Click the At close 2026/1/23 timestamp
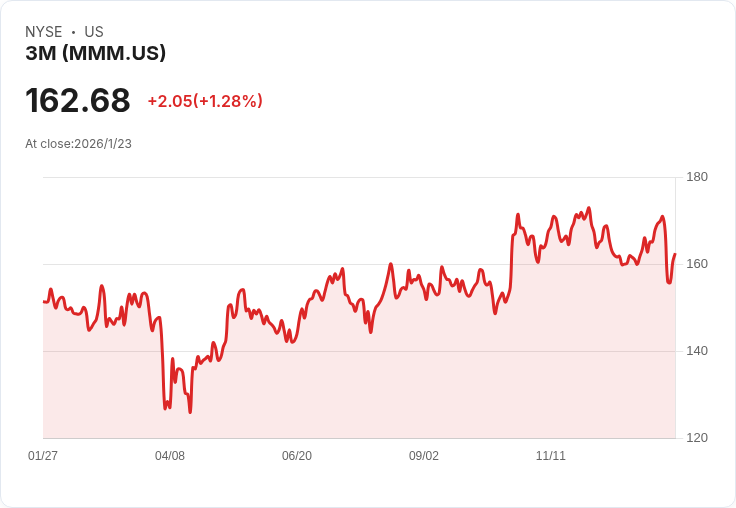Viewport: 736px width, 508px height. 78,144
